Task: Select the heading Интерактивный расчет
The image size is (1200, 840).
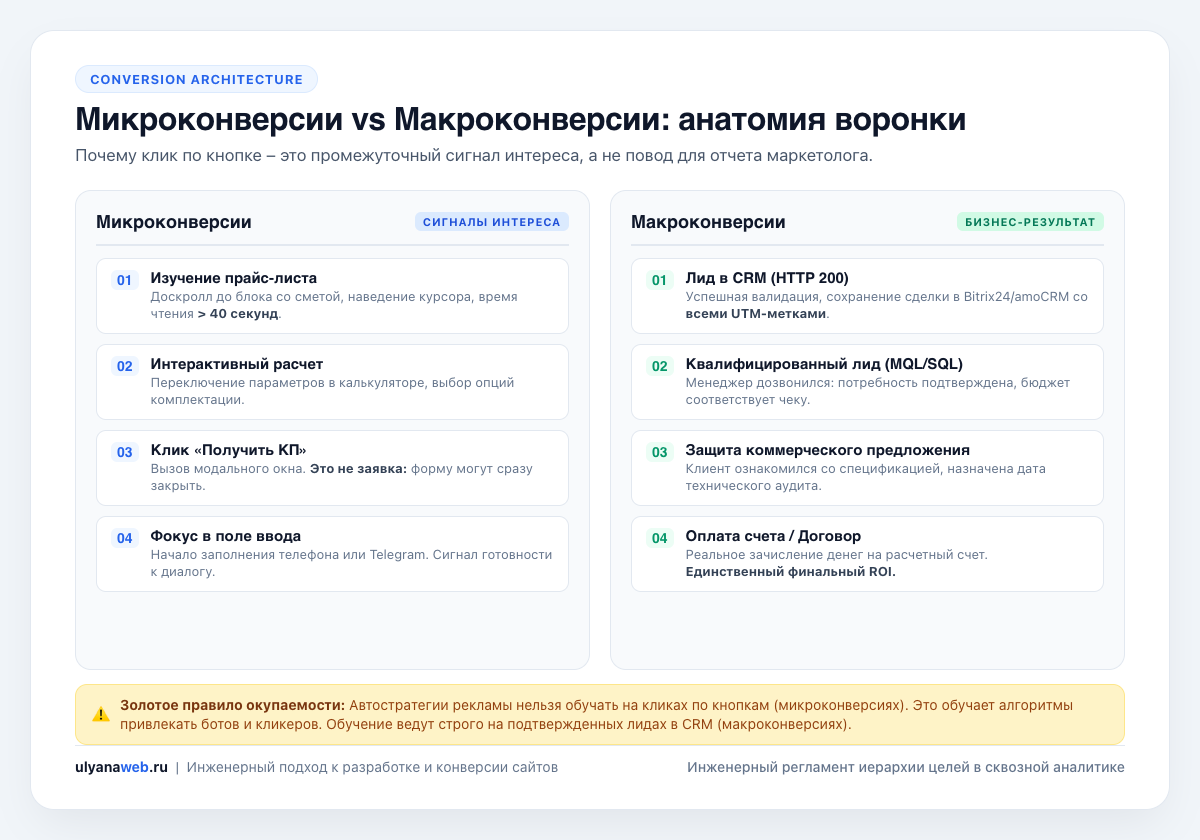Action: [x=237, y=364]
